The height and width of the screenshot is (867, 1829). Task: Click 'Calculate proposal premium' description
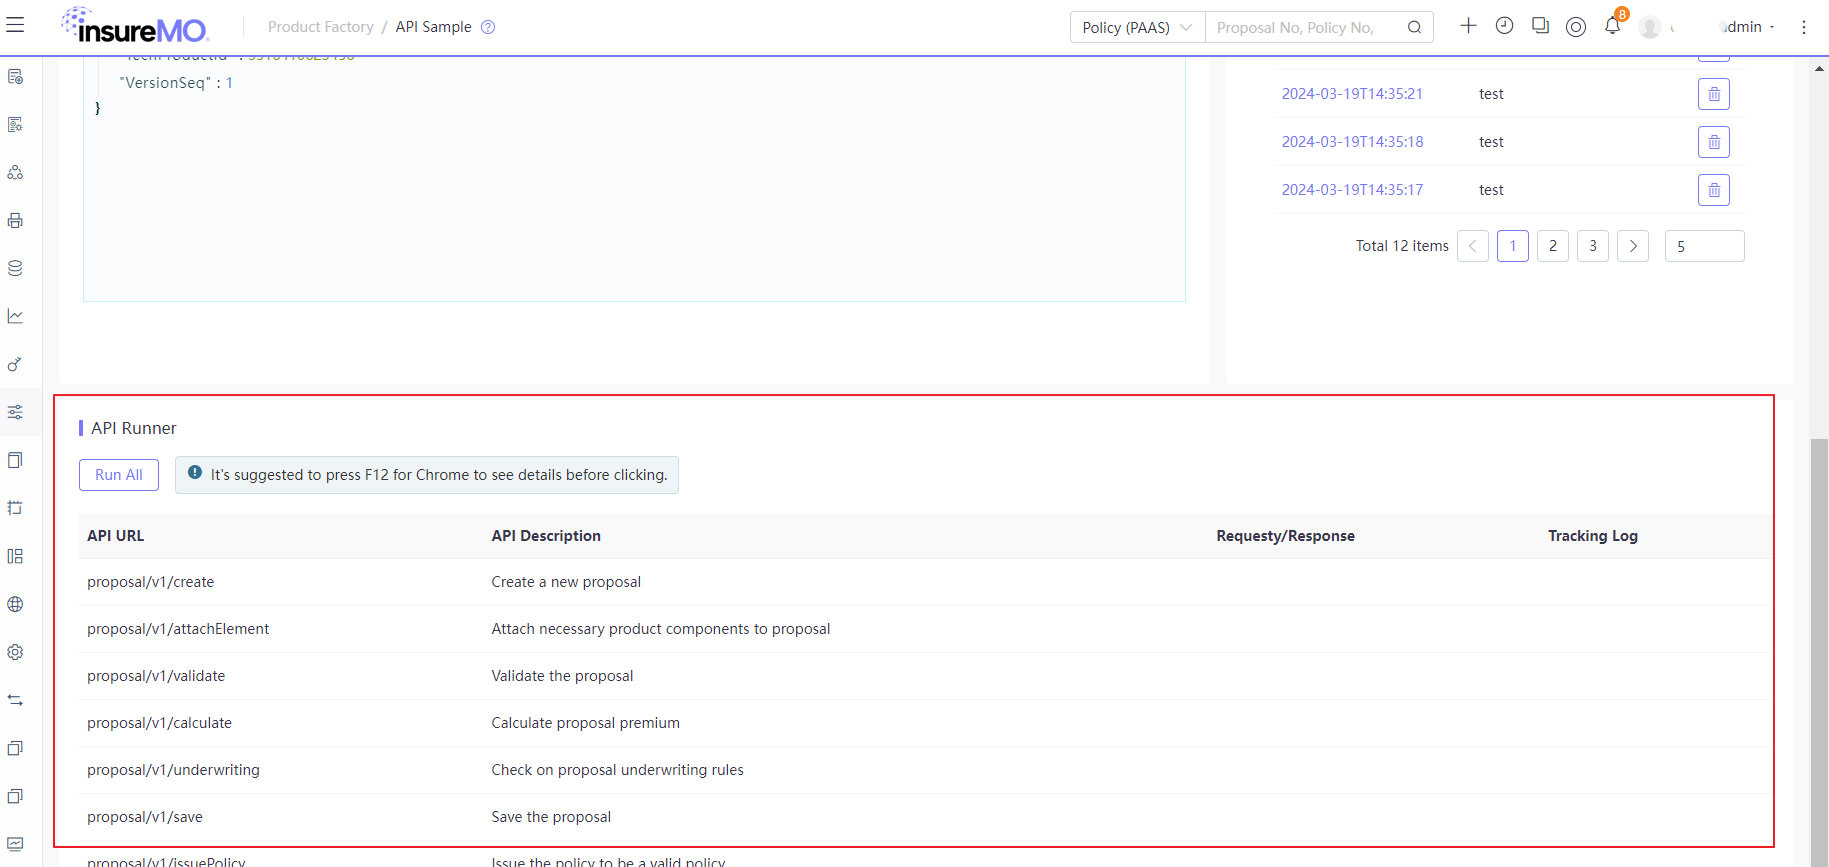(x=585, y=723)
